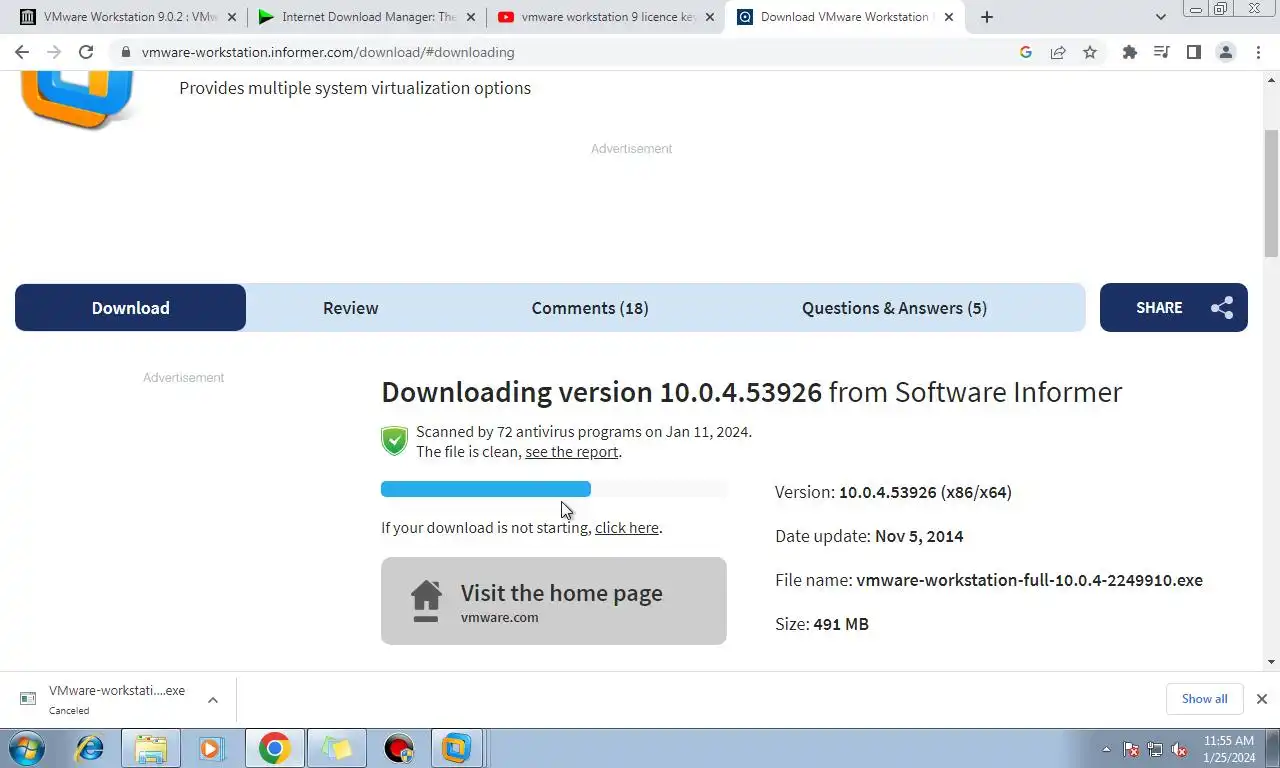Go back to the previous page

[x=22, y=52]
